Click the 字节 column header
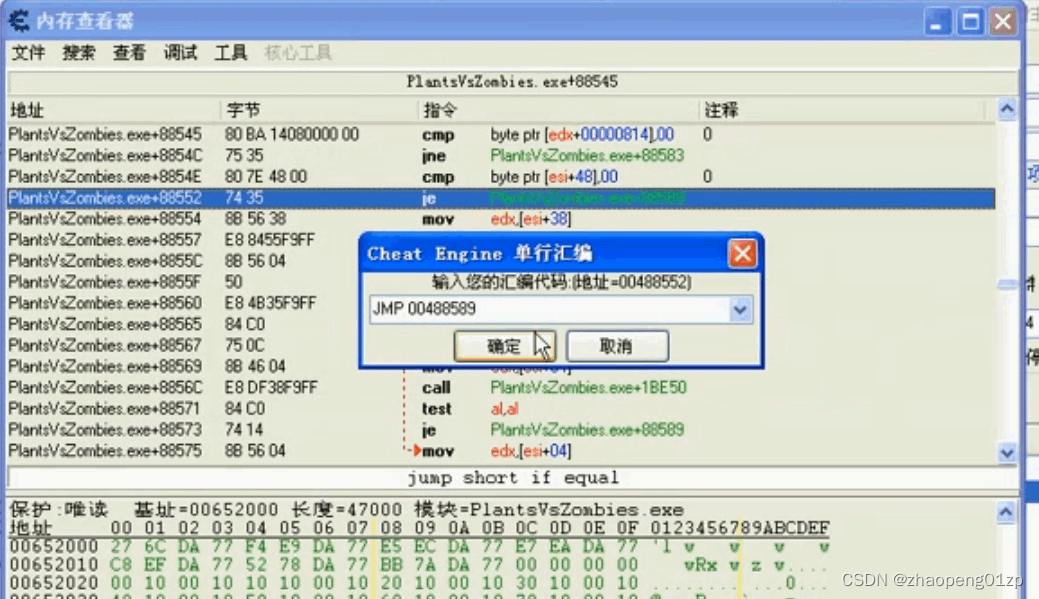Viewport: 1039px width, 599px height. click(319, 110)
